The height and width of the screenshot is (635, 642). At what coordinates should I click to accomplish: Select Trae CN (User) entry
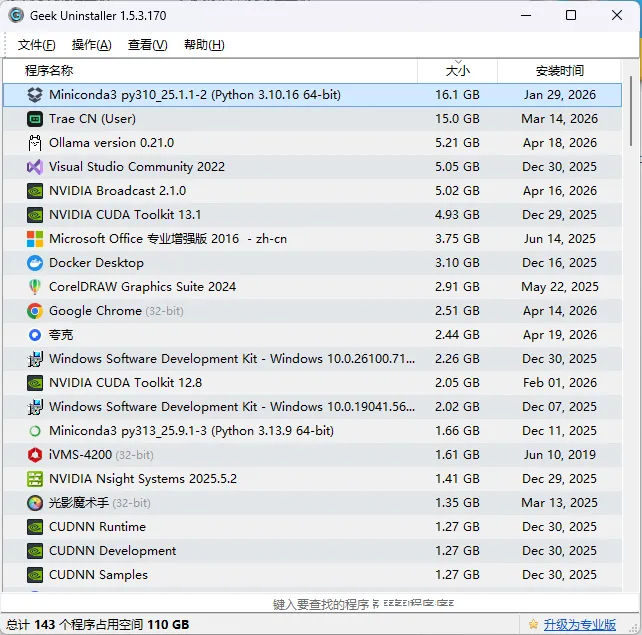(92, 119)
